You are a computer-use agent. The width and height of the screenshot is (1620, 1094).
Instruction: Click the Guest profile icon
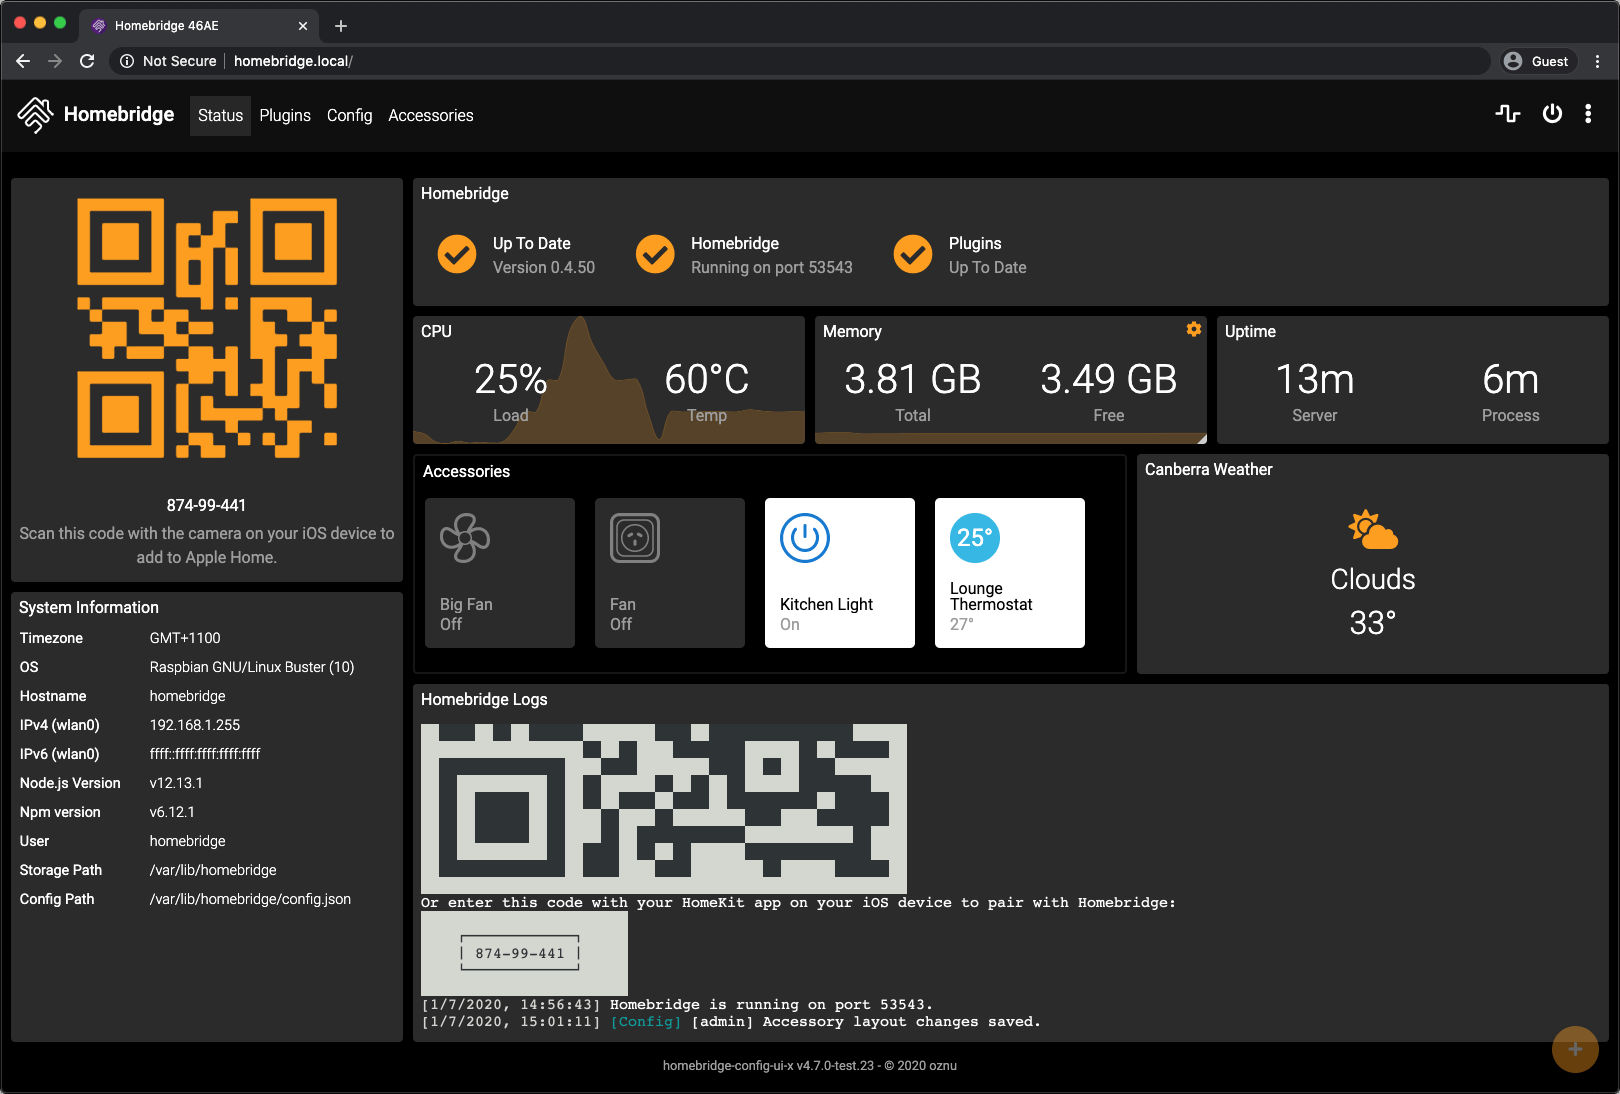tap(1513, 61)
